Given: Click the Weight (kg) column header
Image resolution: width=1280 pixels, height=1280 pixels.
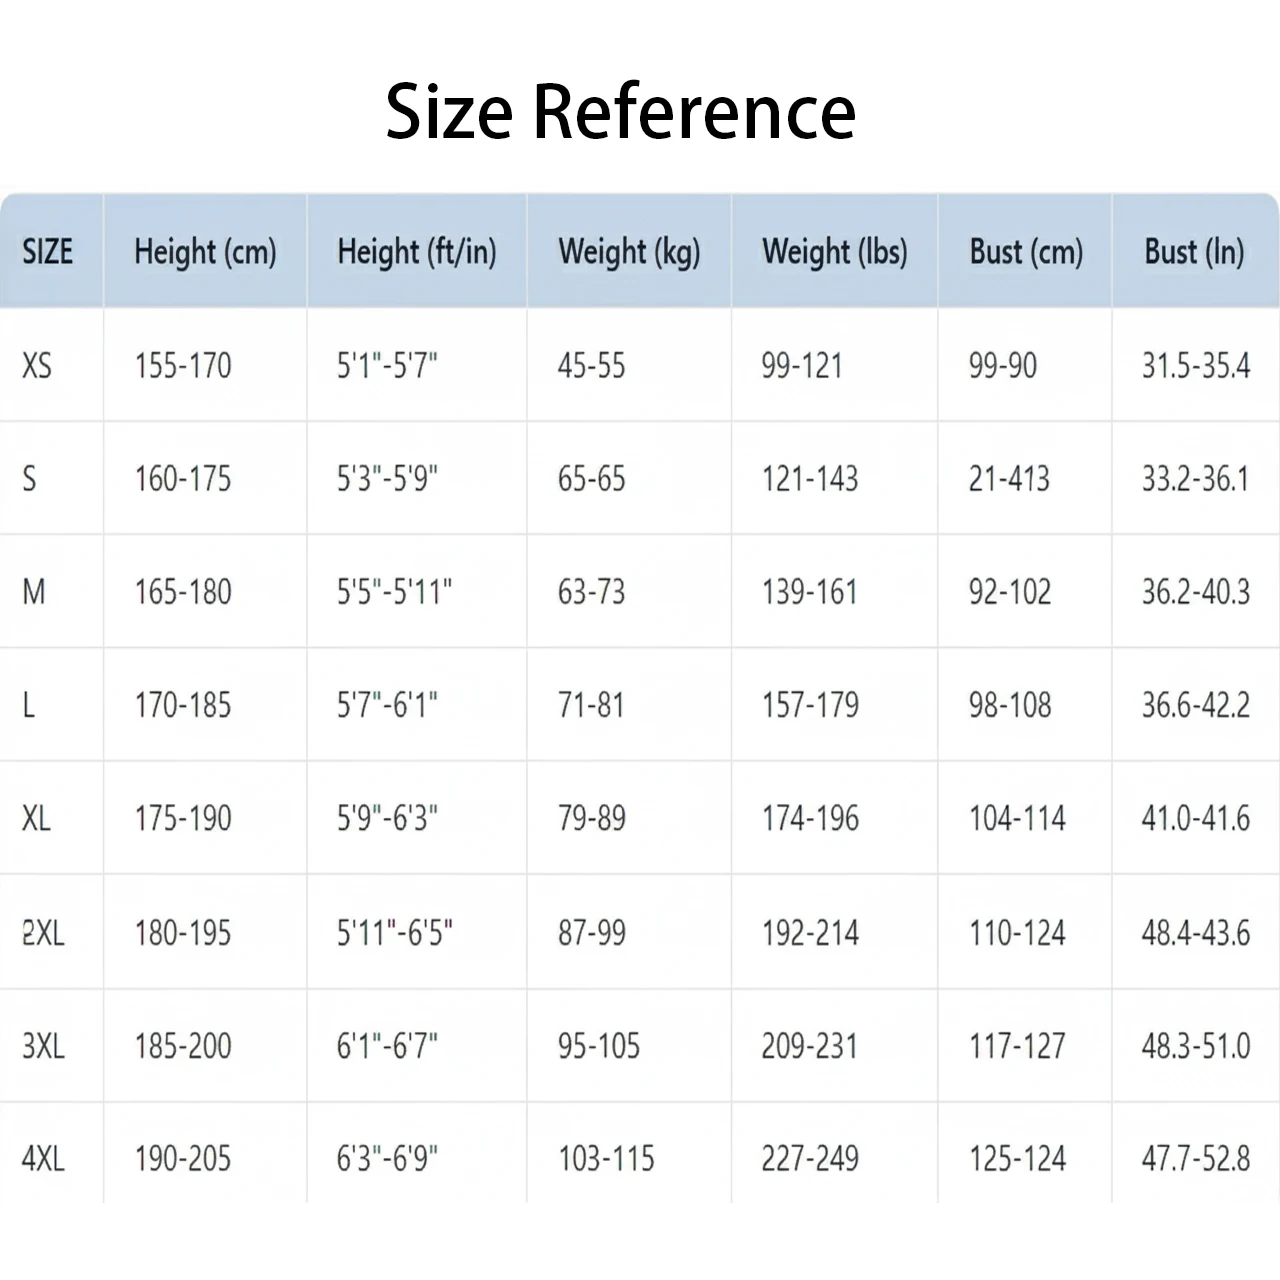Looking at the screenshot, I should click(629, 252).
